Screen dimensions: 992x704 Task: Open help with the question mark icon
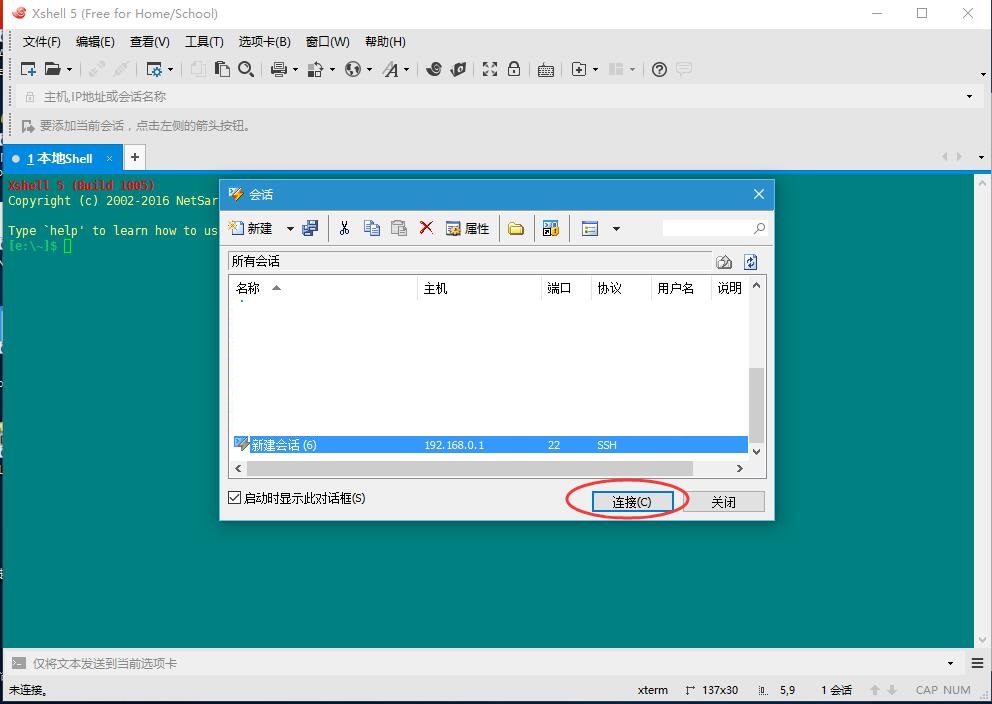pos(659,69)
